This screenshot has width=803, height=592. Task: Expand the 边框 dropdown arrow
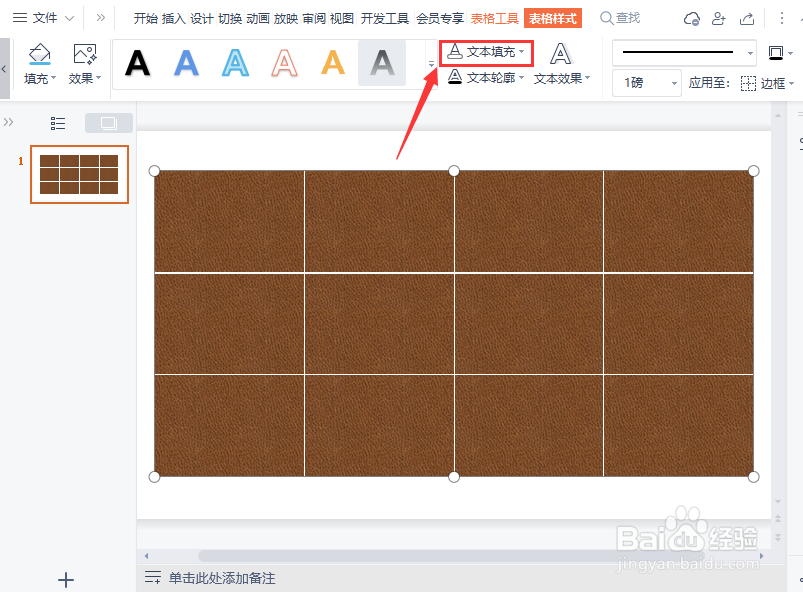click(x=791, y=83)
